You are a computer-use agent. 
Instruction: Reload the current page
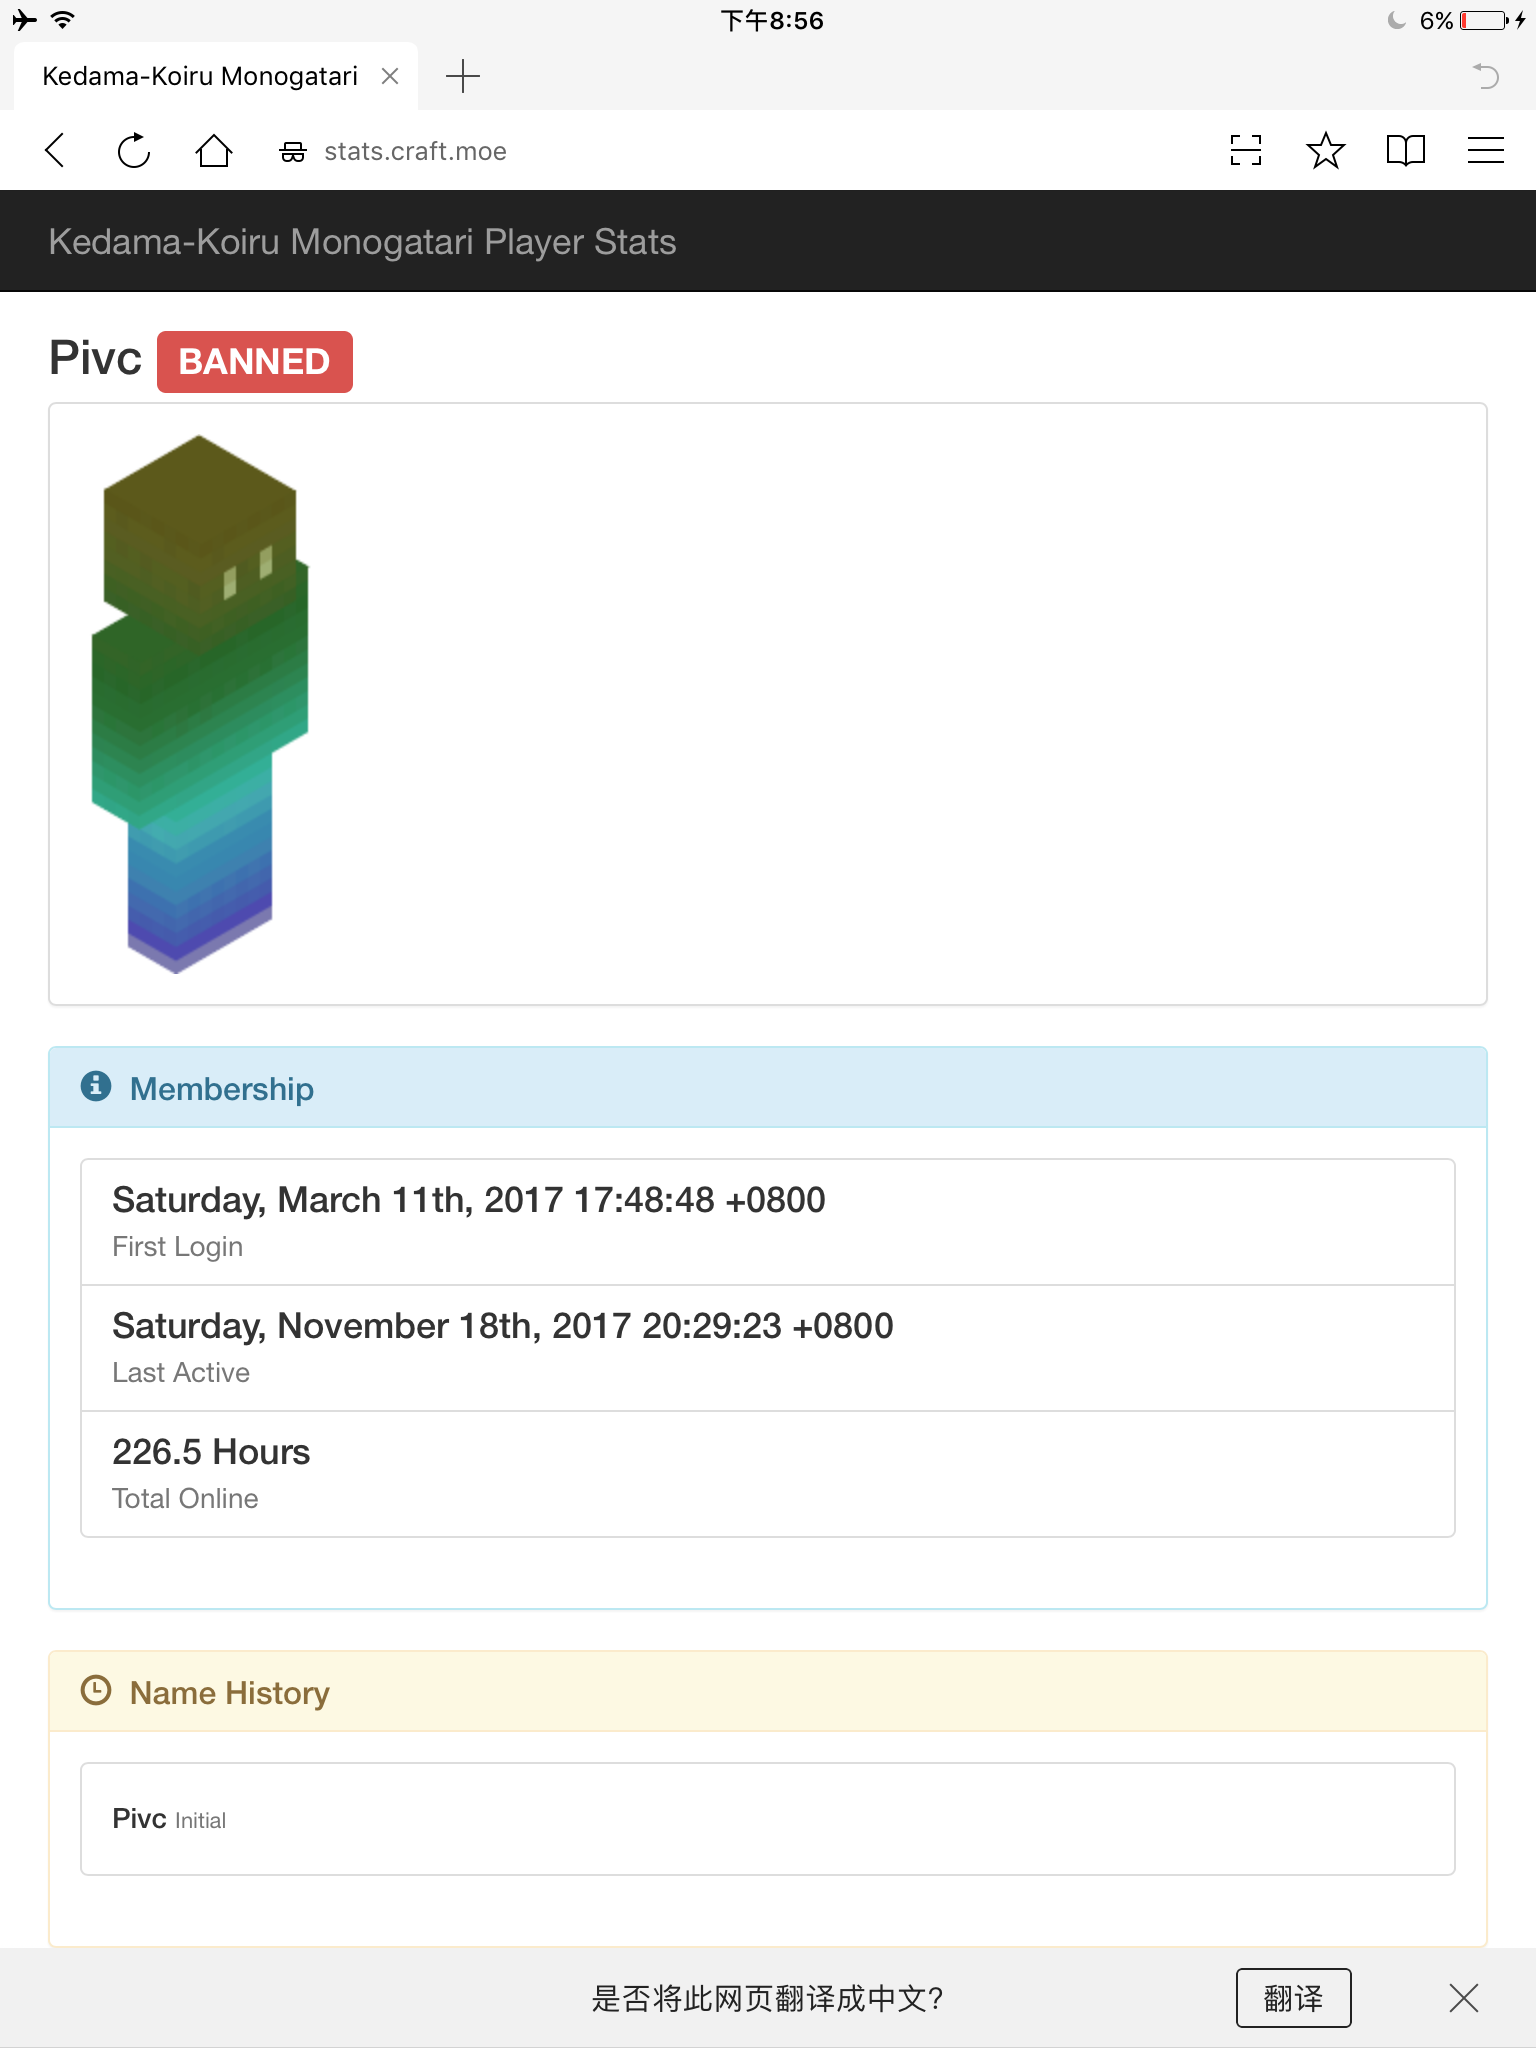click(x=134, y=151)
